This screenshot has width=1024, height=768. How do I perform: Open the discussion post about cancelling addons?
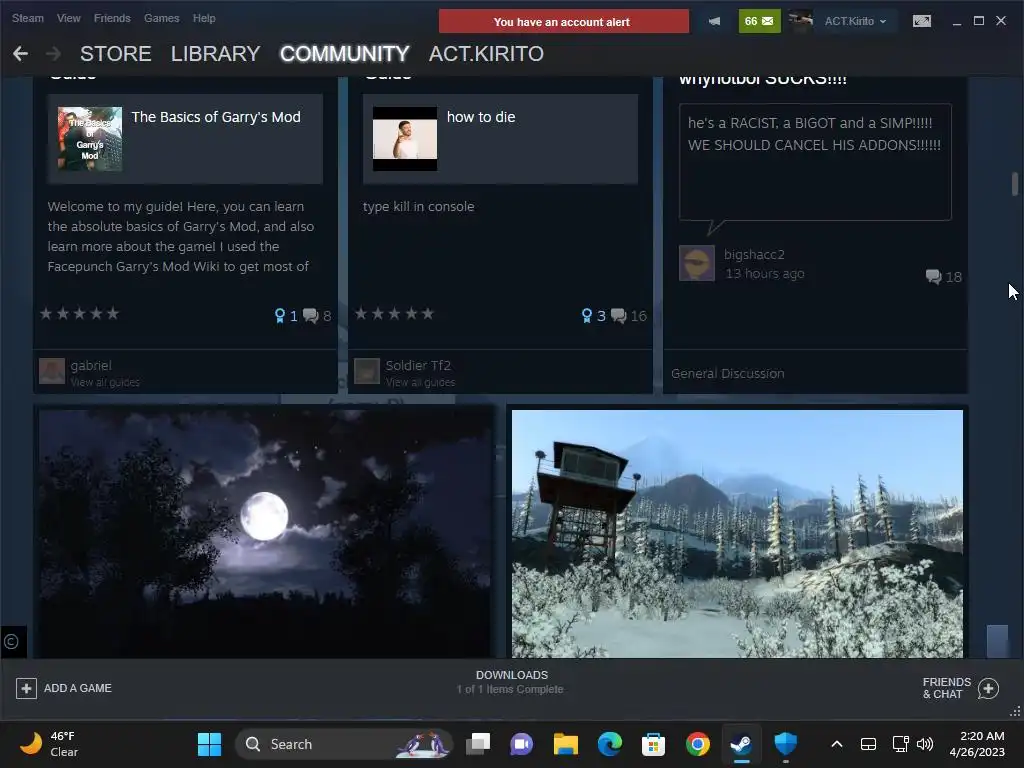815,161
